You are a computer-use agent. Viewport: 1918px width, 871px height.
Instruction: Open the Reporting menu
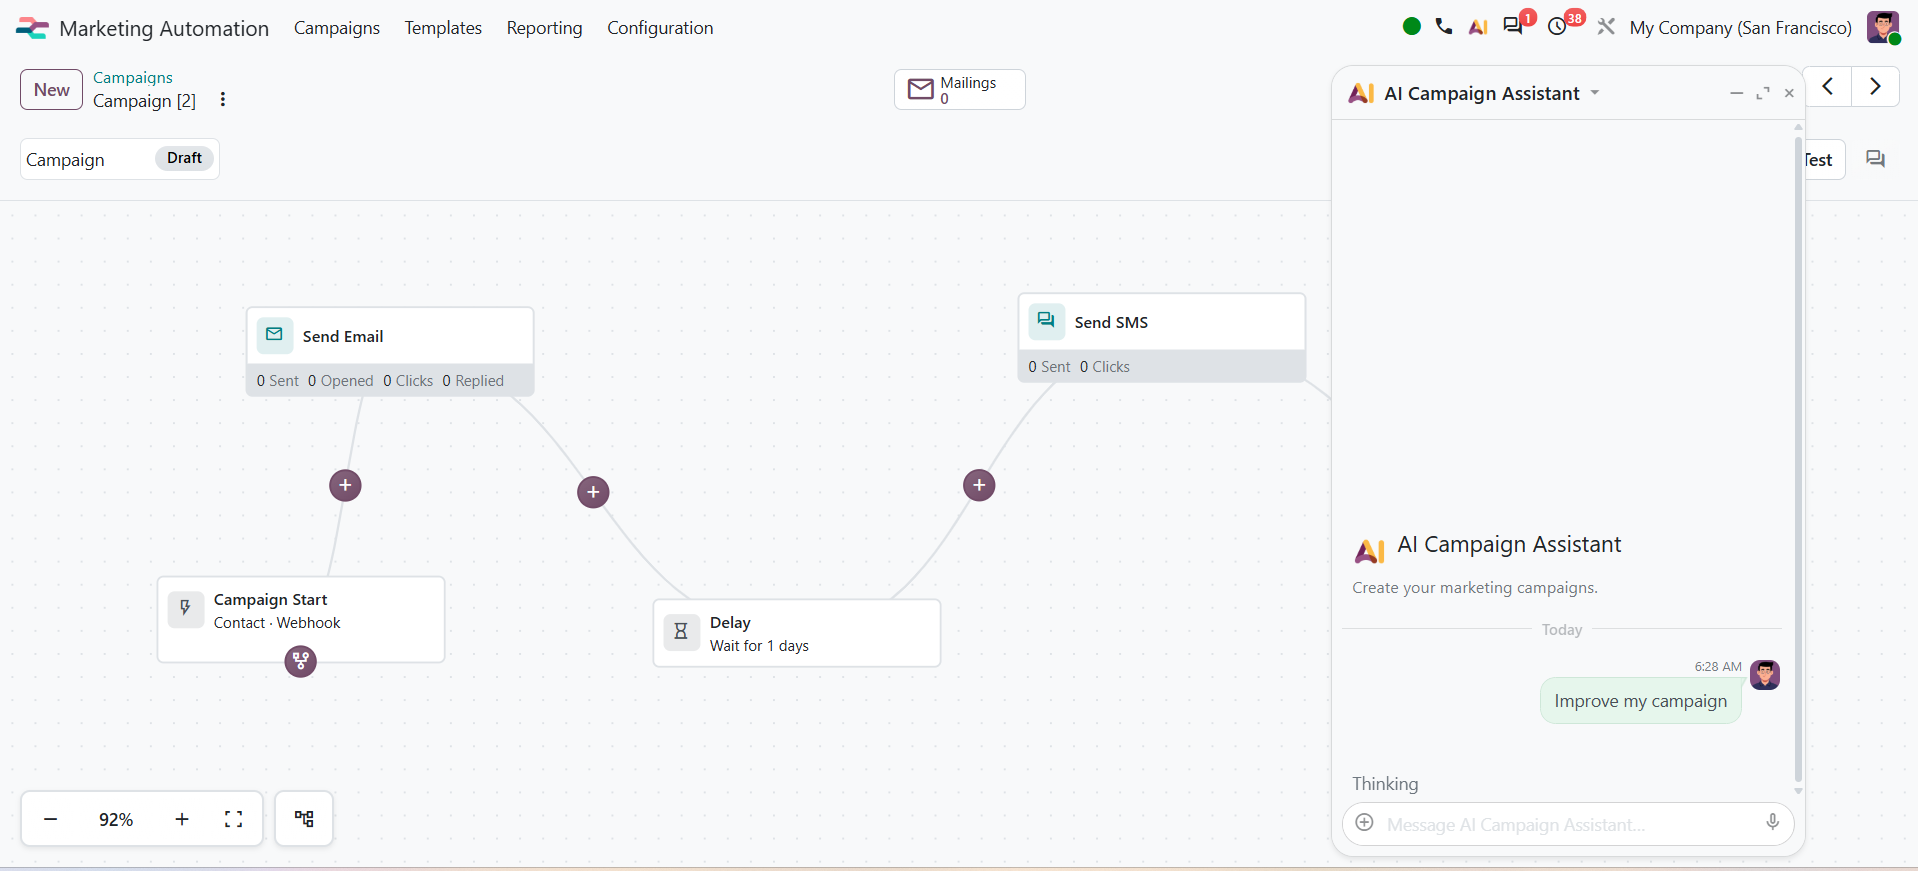544,28
